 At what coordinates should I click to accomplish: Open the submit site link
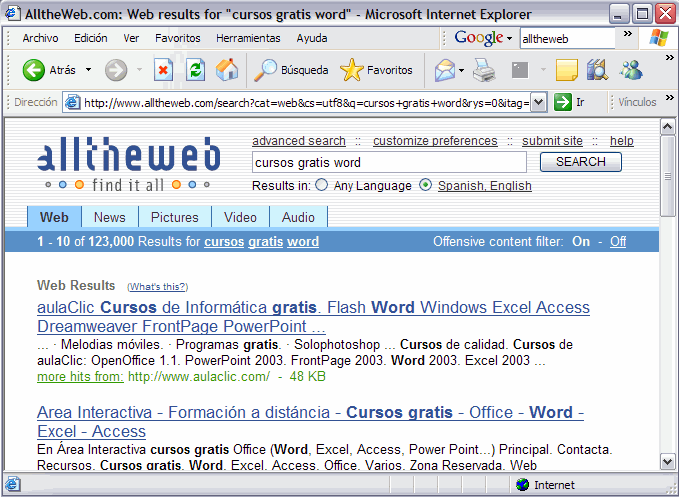(x=552, y=141)
